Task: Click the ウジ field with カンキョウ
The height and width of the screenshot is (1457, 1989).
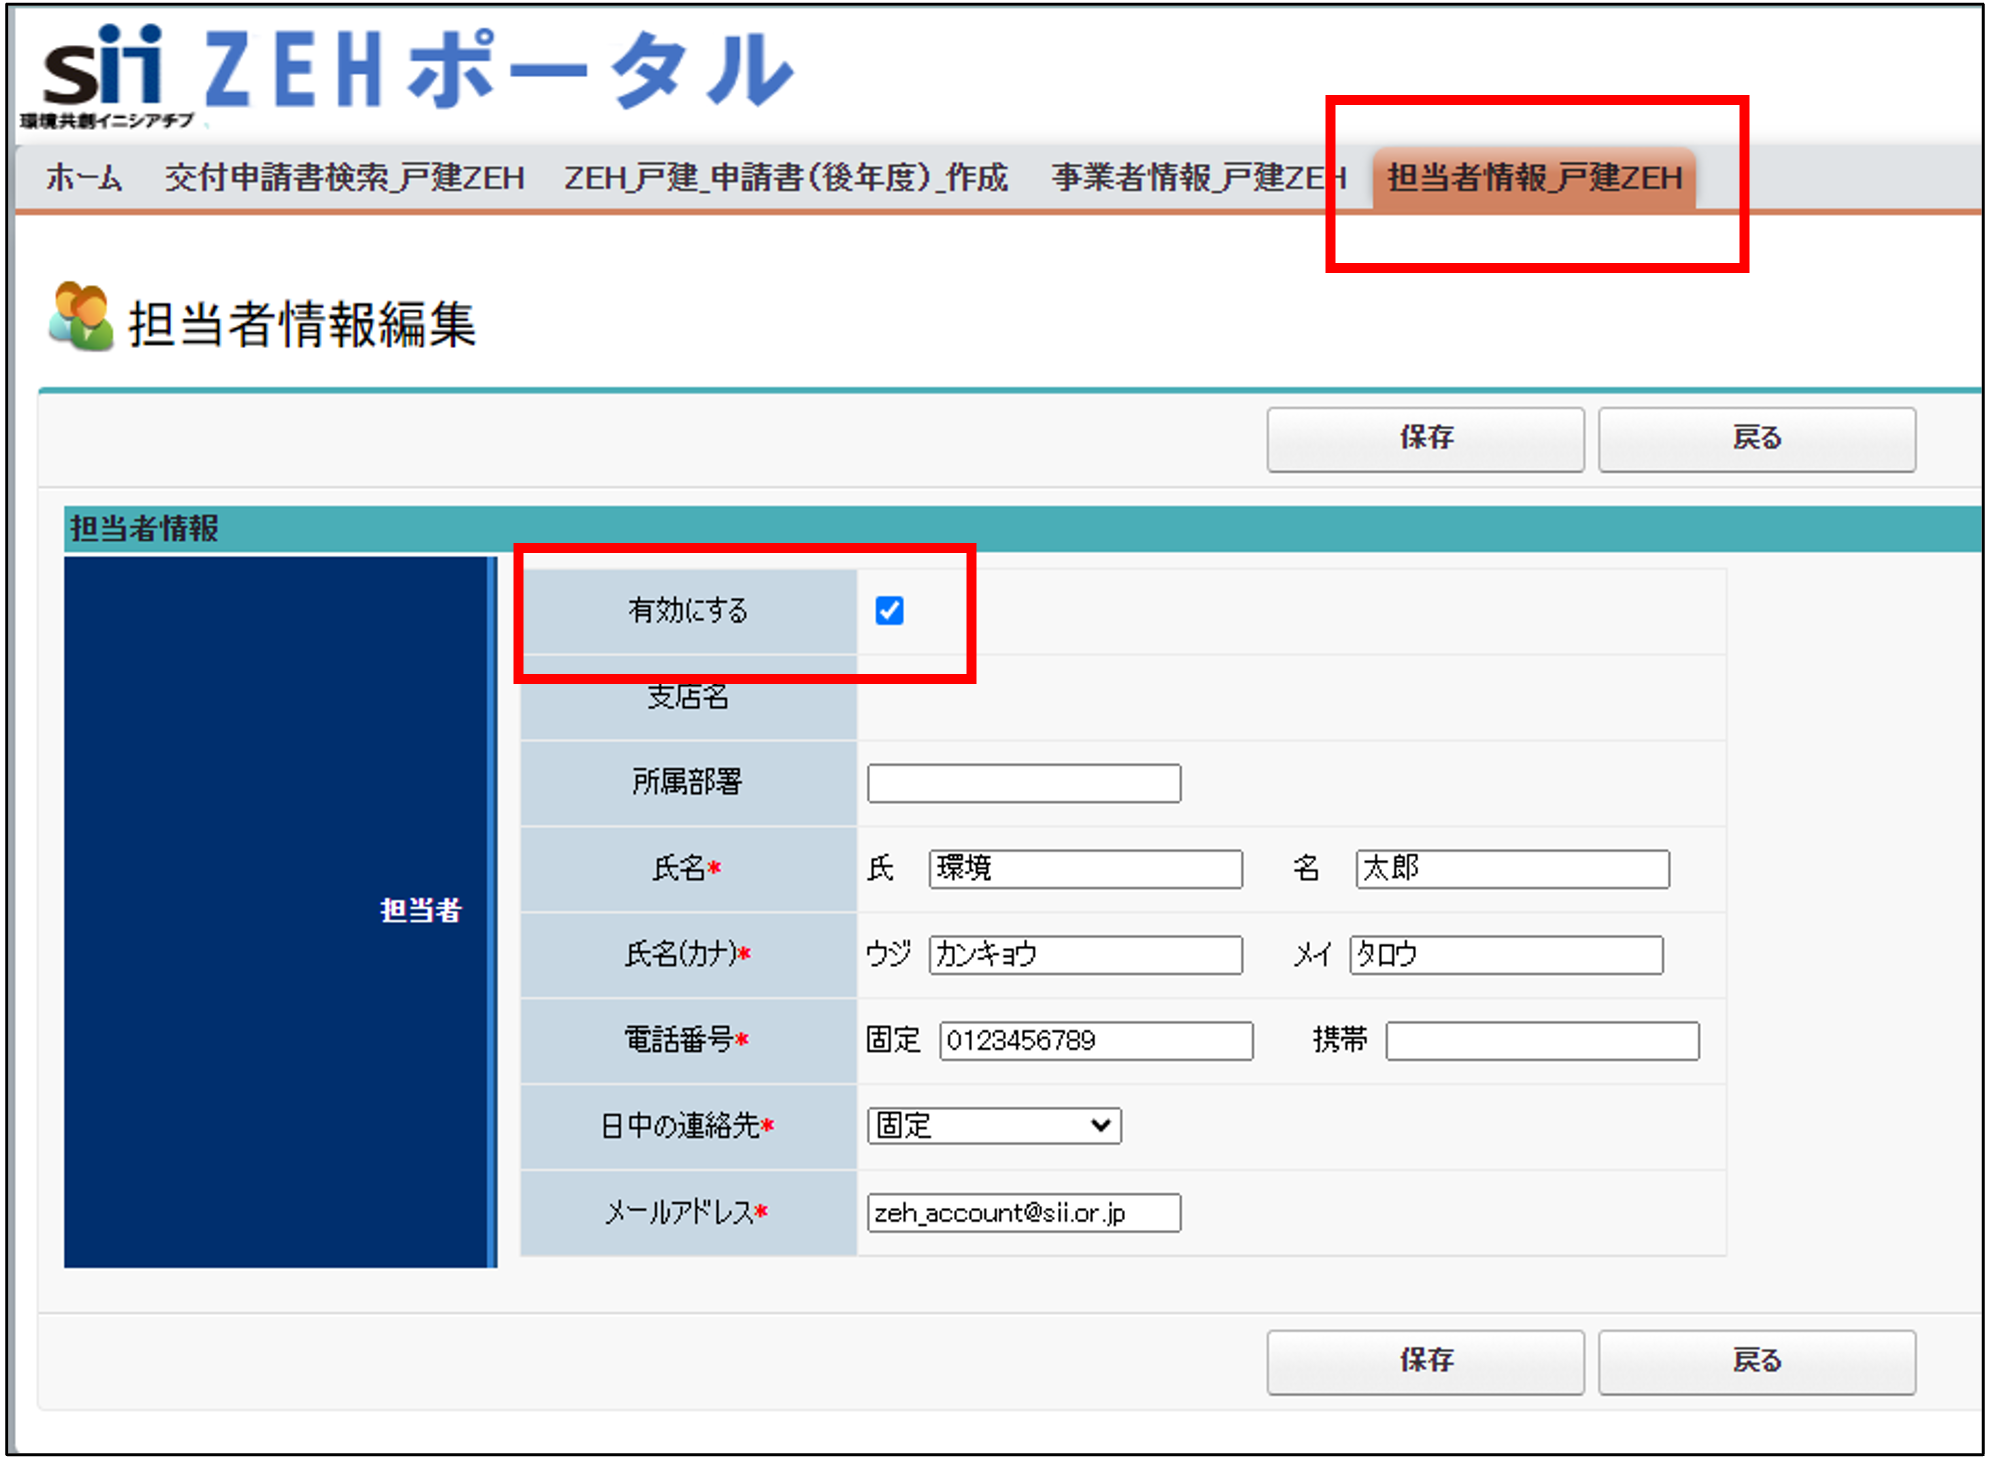Action: tap(1085, 954)
